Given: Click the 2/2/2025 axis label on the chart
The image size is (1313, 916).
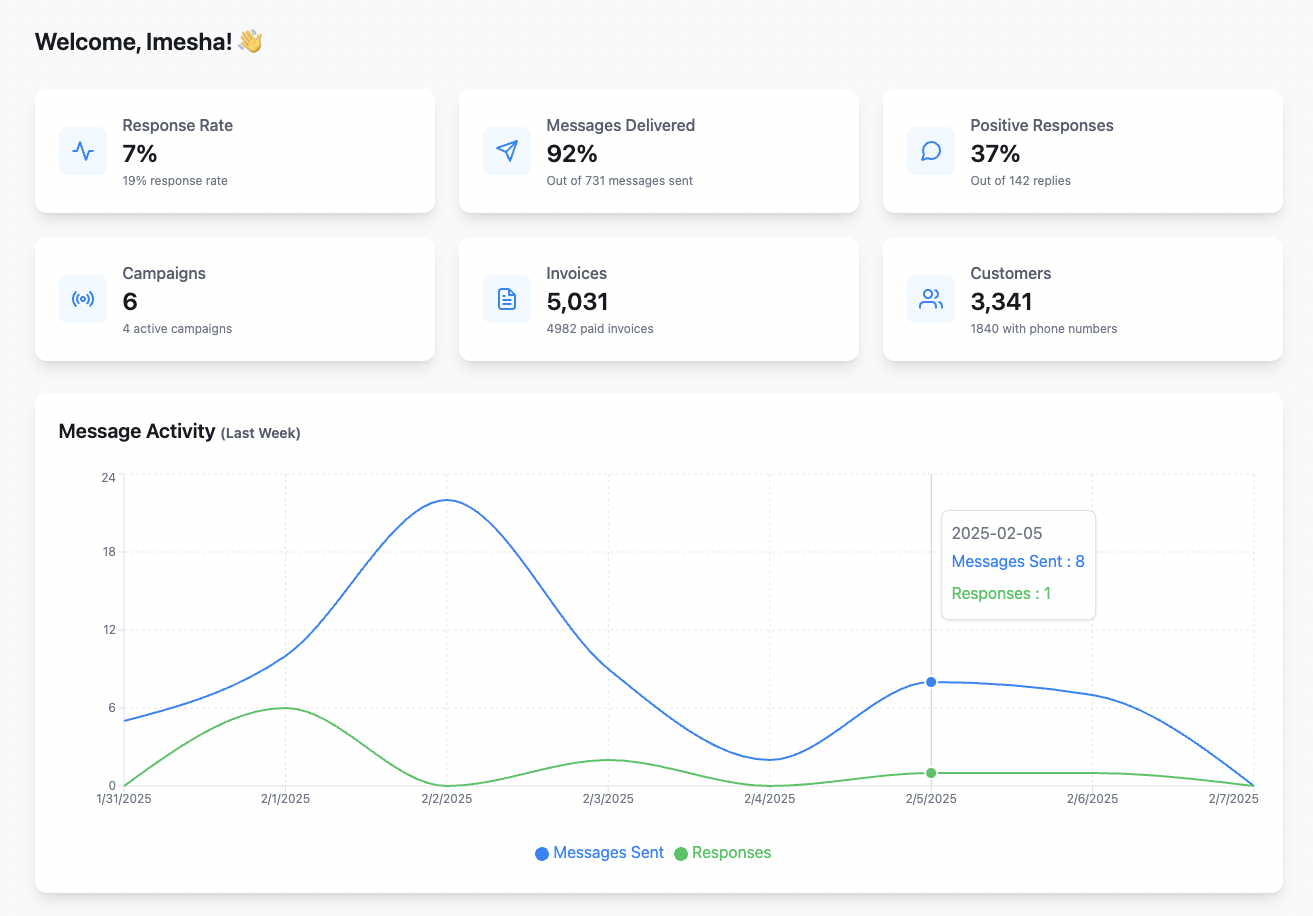Looking at the screenshot, I should (446, 798).
